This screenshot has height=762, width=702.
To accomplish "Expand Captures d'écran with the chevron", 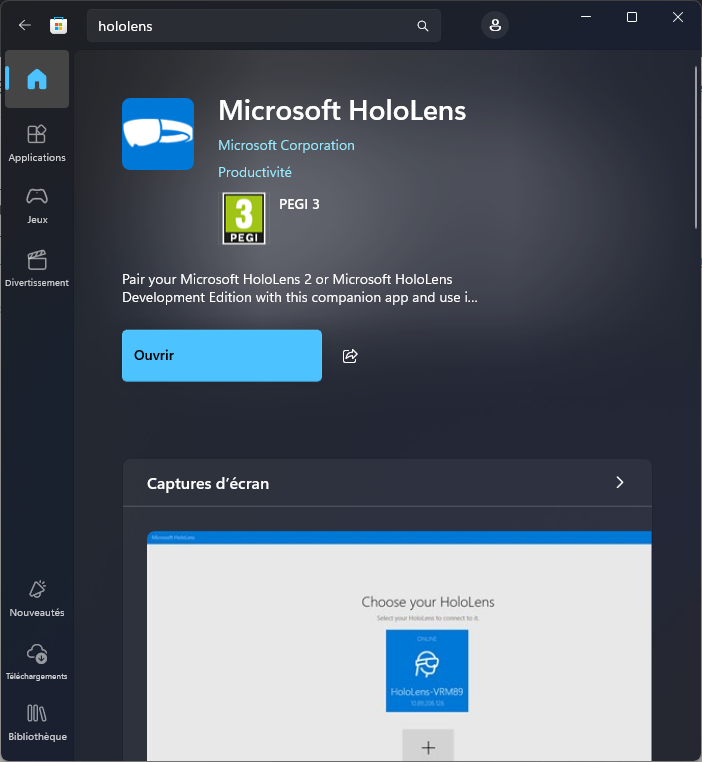I will point(619,483).
